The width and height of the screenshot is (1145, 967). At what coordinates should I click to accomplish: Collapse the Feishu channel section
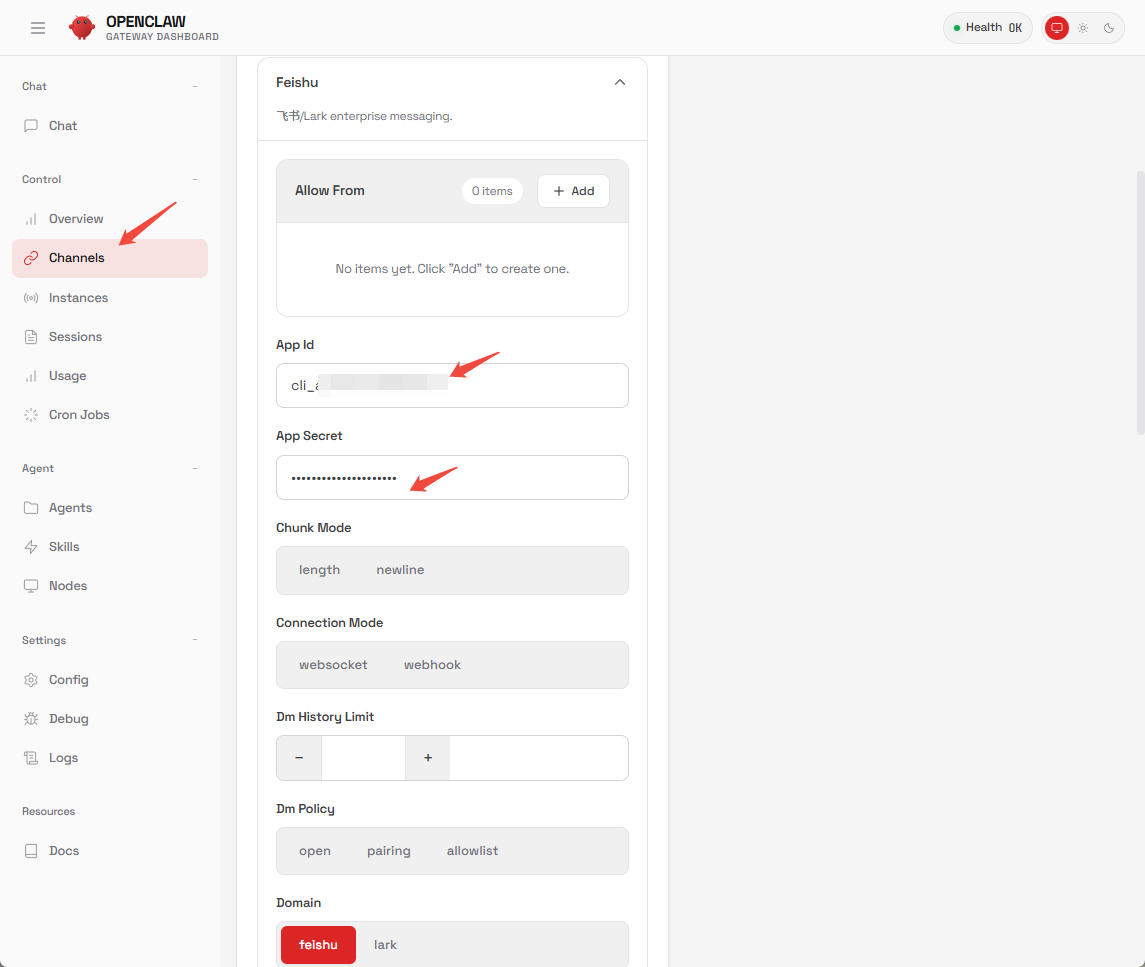pos(620,82)
